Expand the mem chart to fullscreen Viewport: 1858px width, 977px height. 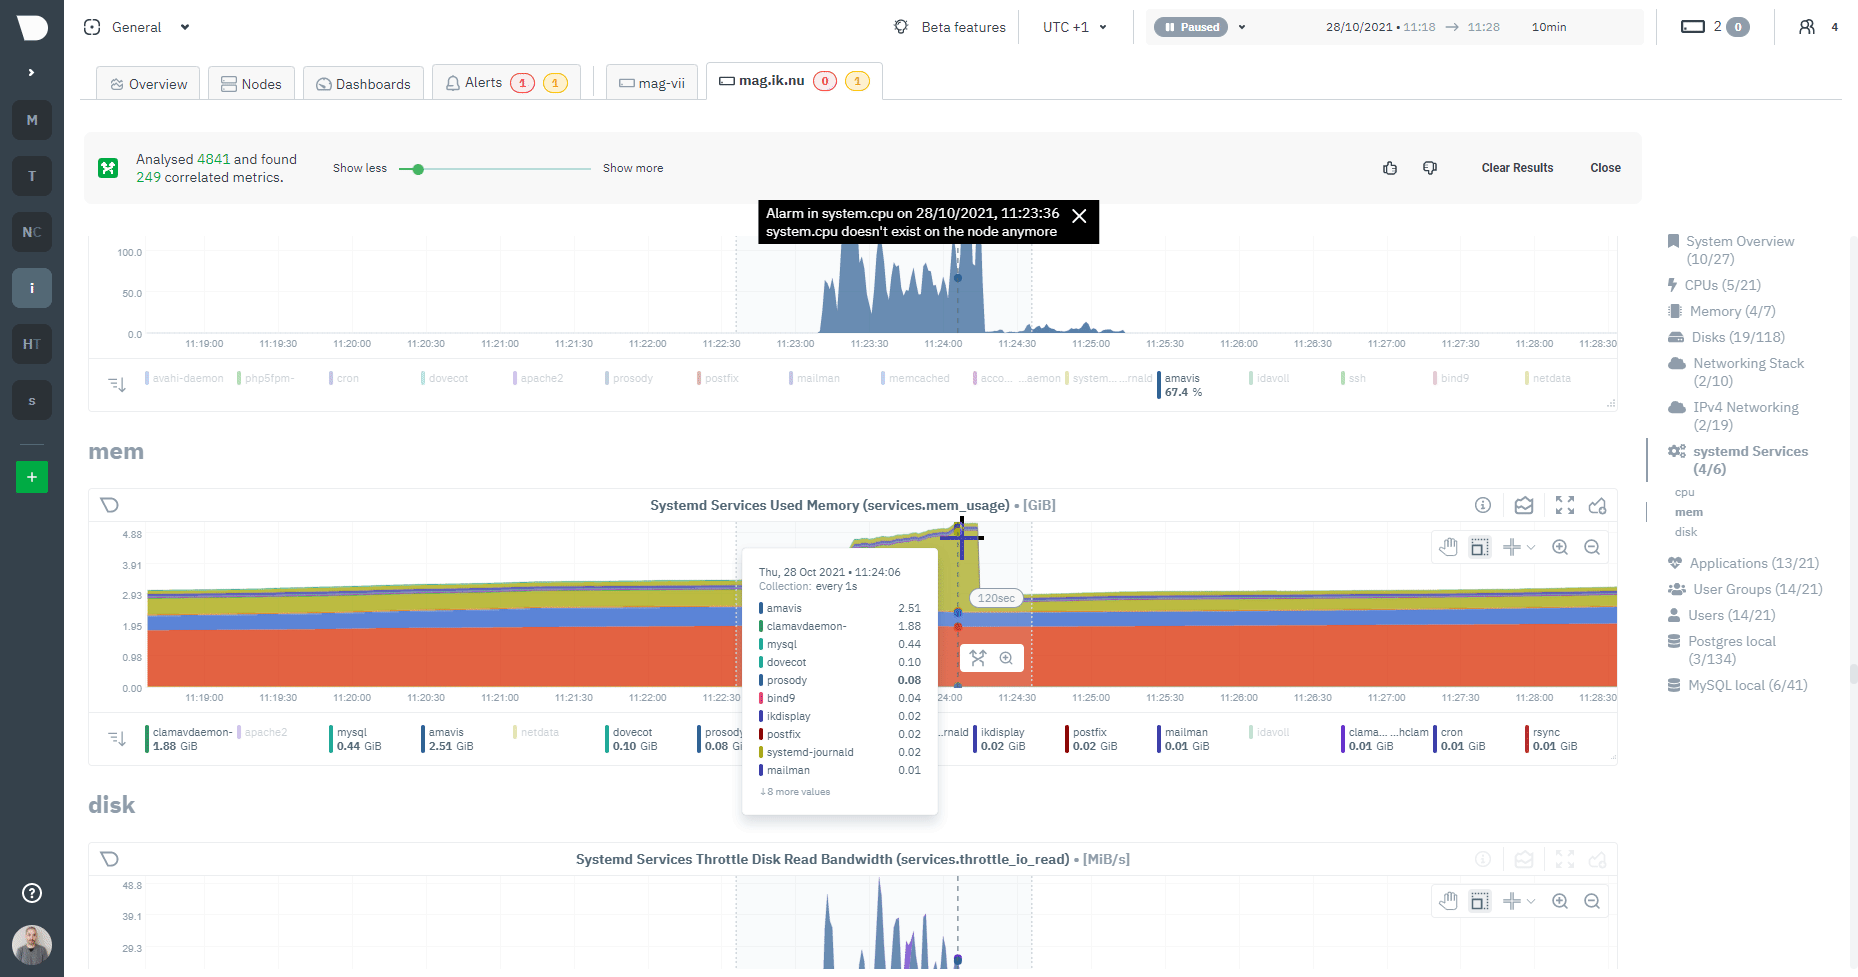coord(1565,505)
